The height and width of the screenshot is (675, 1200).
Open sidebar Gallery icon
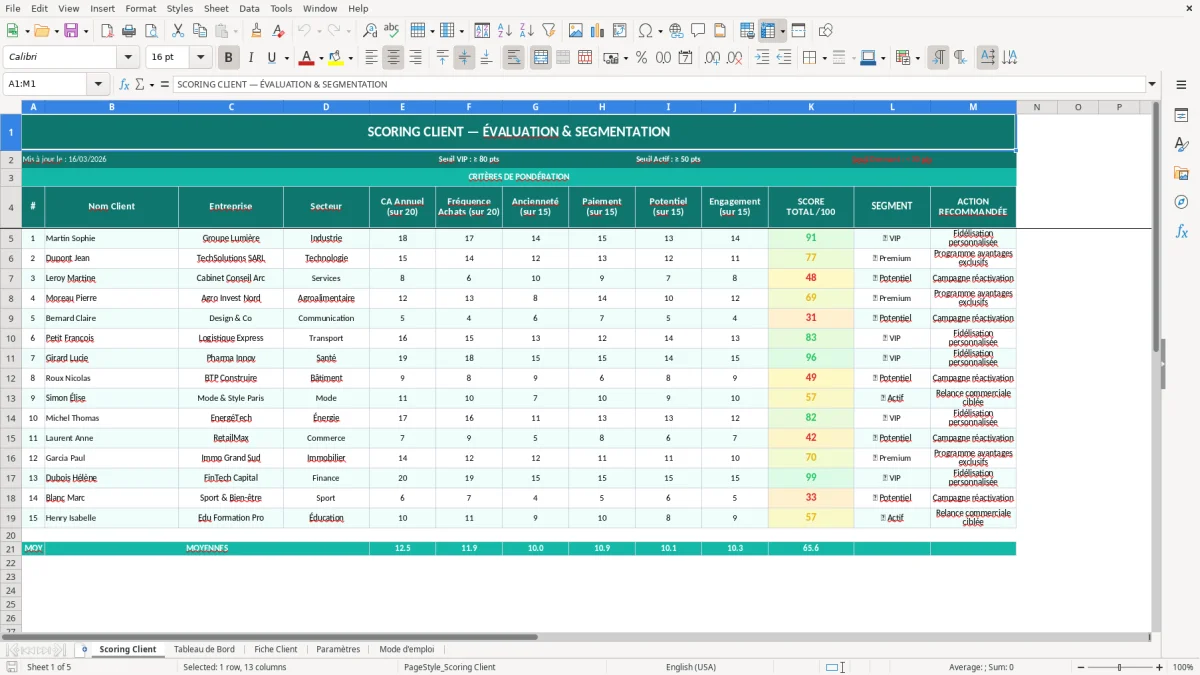[1181, 173]
